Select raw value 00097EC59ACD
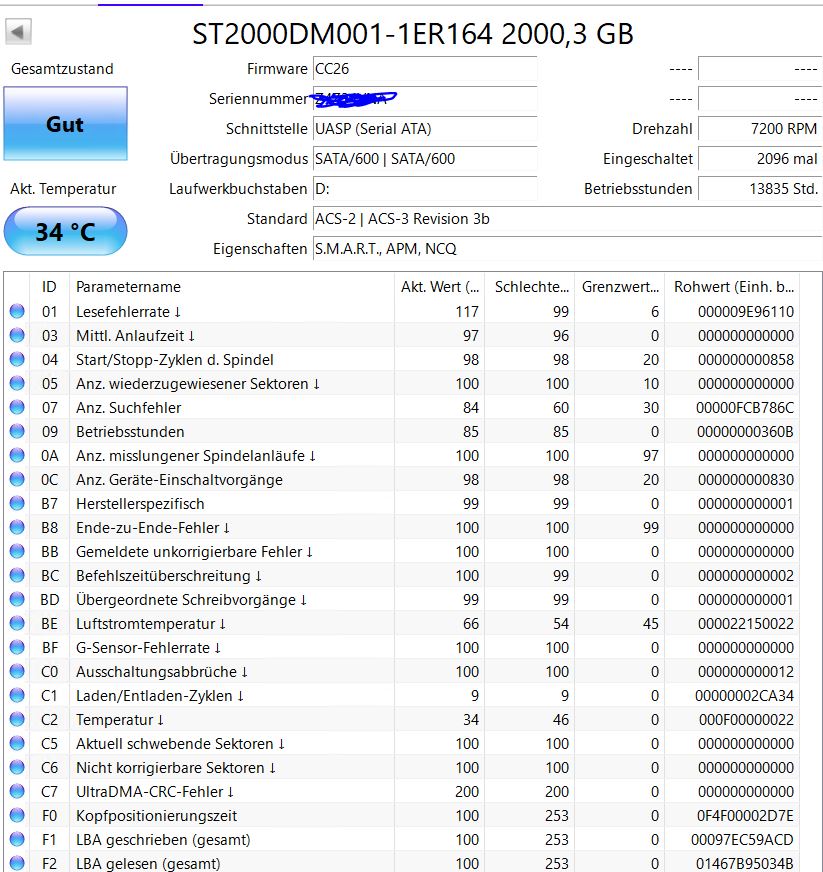This screenshot has height=872, width=823. point(742,840)
